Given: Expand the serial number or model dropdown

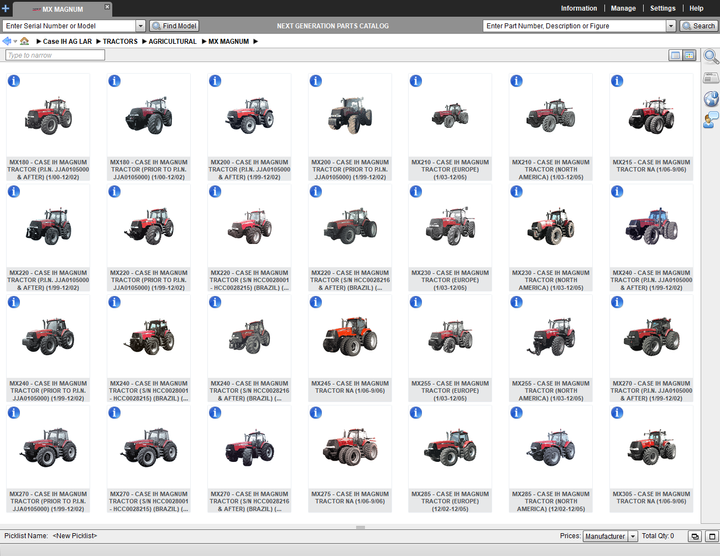Looking at the screenshot, I should pyautogui.click(x=141, y=26).
